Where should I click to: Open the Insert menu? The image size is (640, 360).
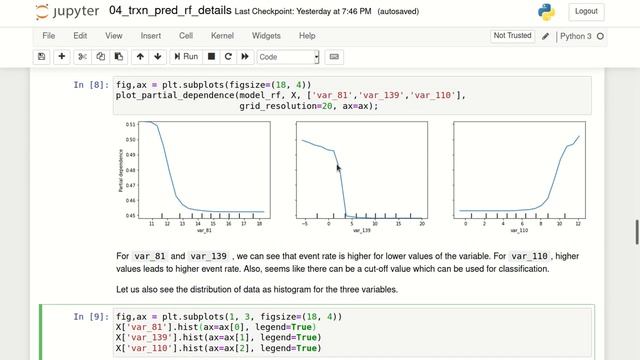pos(151,36)
